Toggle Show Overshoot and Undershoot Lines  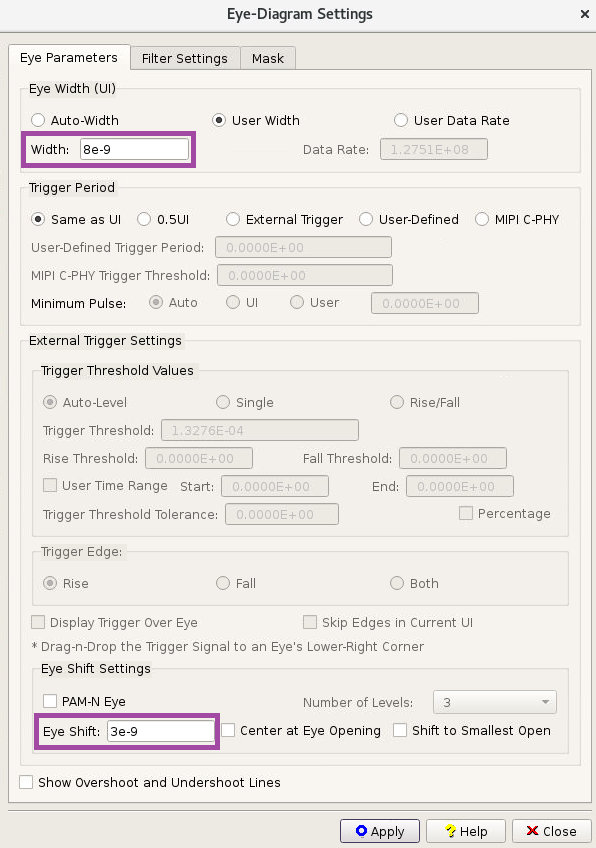point(26,782)
